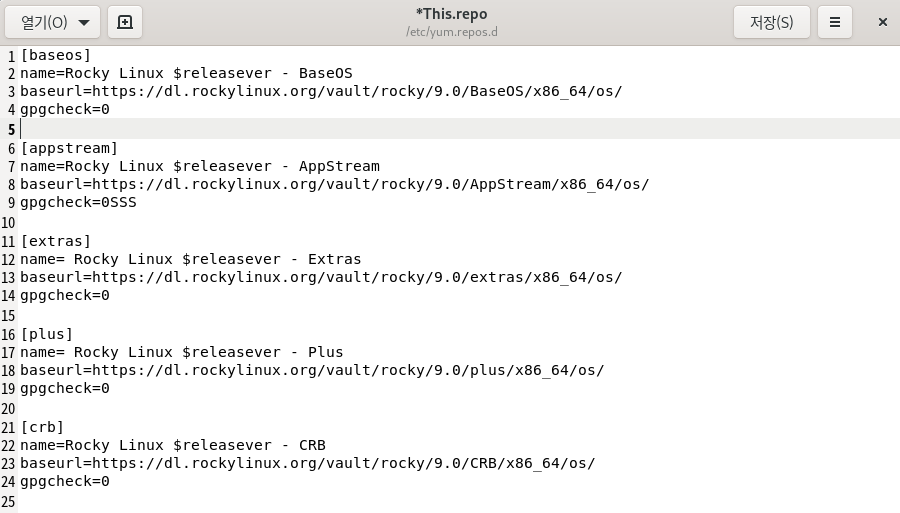Click gpgcheck=0 text on line 14
The height and width of the screenshot is (513, 900).
(x=65, y=295)
